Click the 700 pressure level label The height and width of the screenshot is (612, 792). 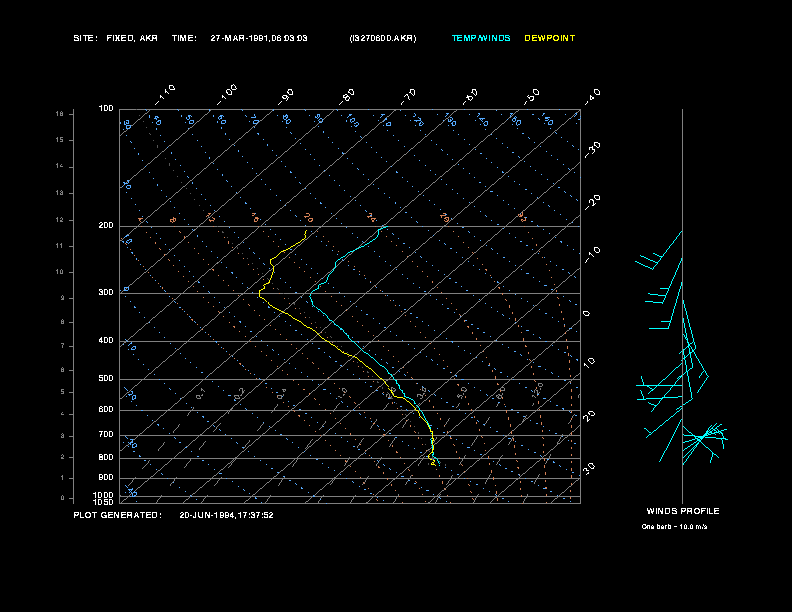(106, 434)
